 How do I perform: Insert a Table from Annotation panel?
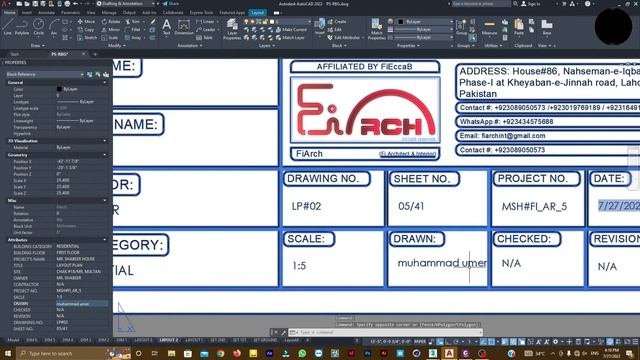(x=204, y=37)
